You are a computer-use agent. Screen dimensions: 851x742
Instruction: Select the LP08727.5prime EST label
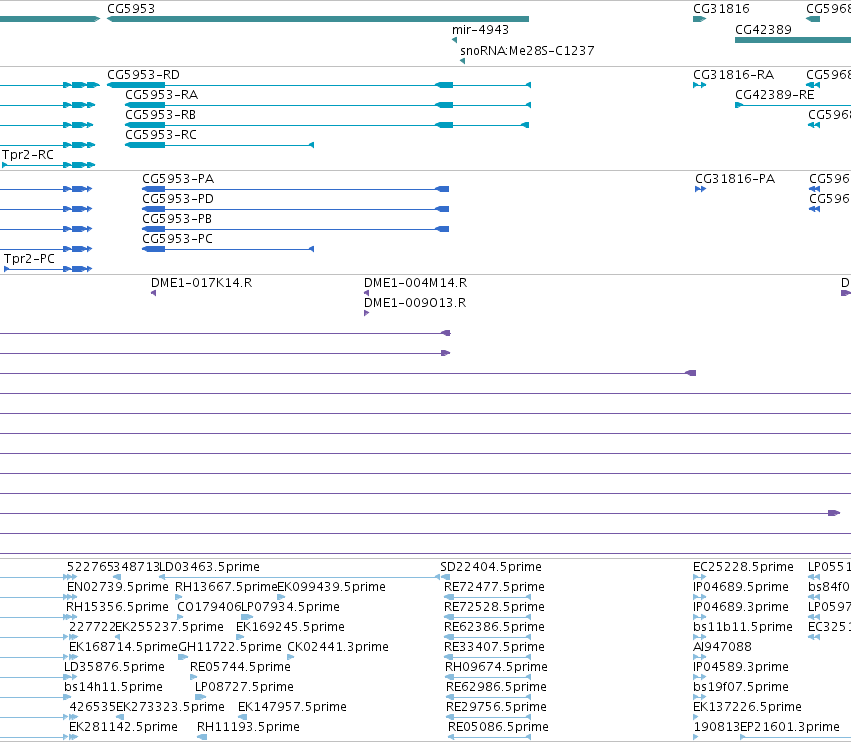[x=244, y=687]
